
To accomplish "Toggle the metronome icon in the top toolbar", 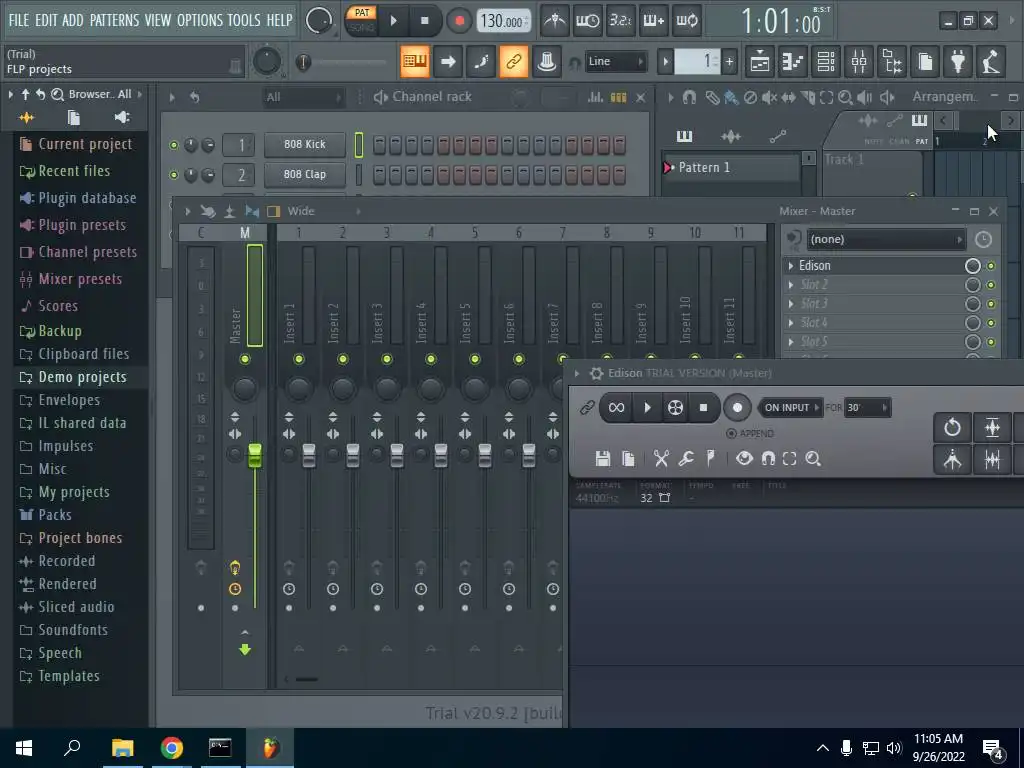I will pyautogui.click(x=555, y=21).
